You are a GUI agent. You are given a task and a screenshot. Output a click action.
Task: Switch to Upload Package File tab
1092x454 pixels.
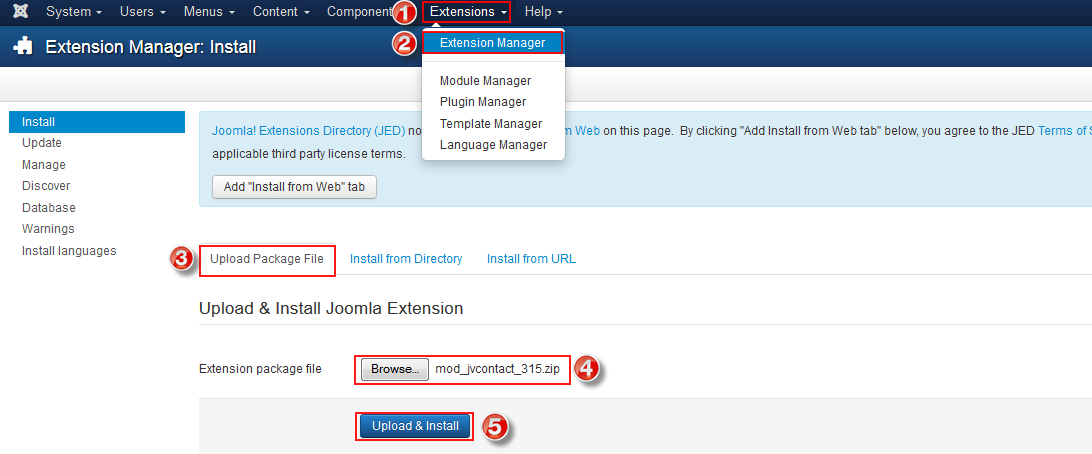click(x=267, y=259)
